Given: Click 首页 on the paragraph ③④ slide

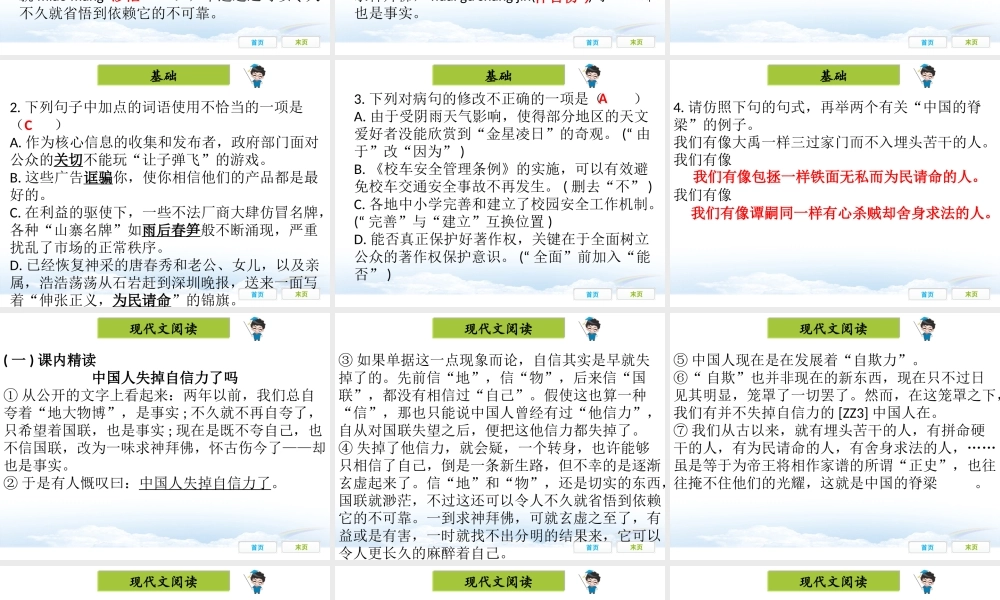Looking at the screenshot, I should tap(592, 547).
